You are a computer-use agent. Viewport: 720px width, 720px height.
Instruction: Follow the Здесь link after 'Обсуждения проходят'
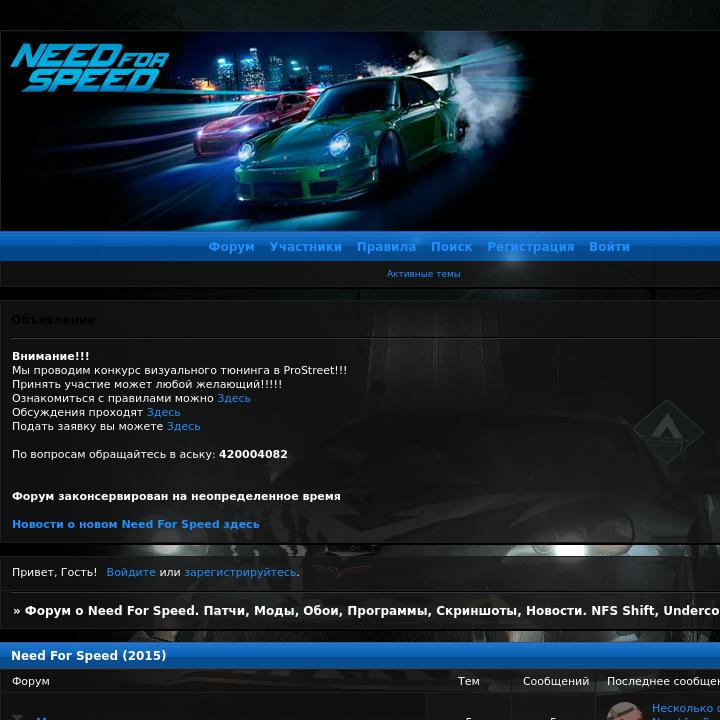click(x=163, y=412)
